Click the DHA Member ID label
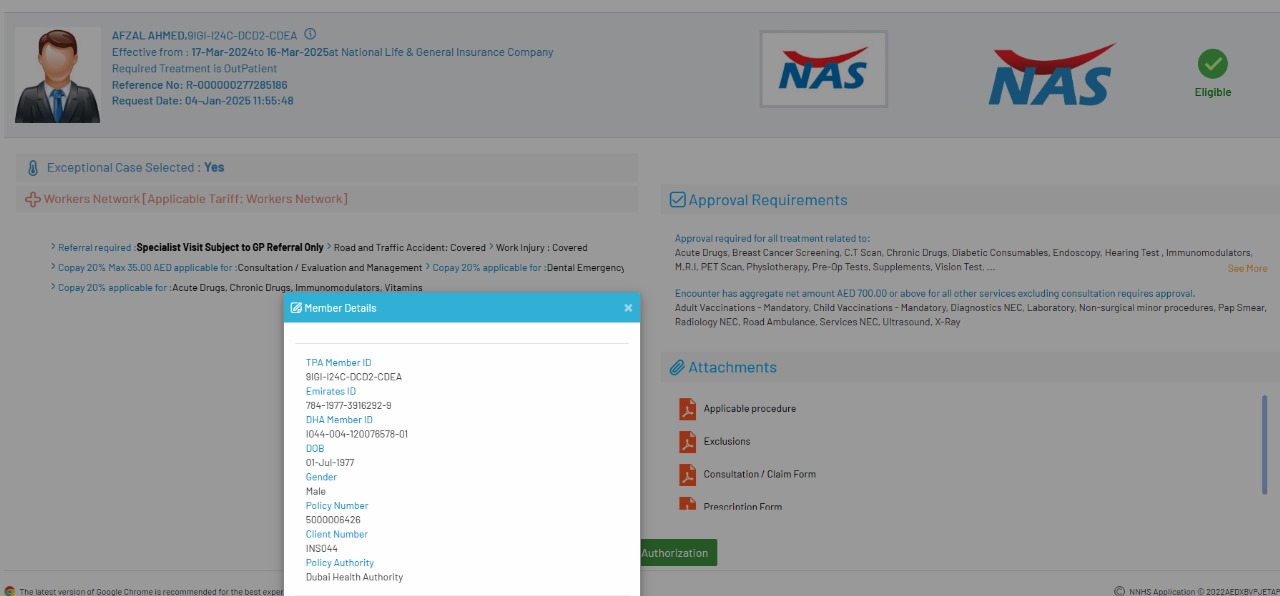This screenshot has height=596, width=1280. (x=340, y=420)
